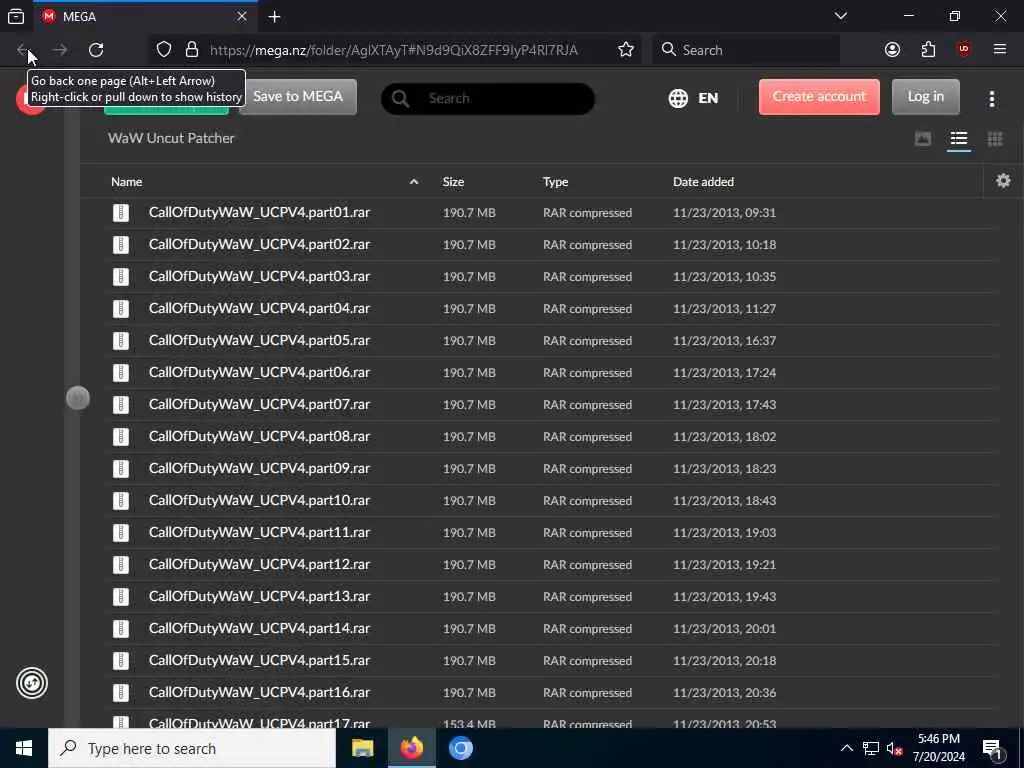Close the MEGA tab
The image size is (1024, 768).
click(242, 16)
